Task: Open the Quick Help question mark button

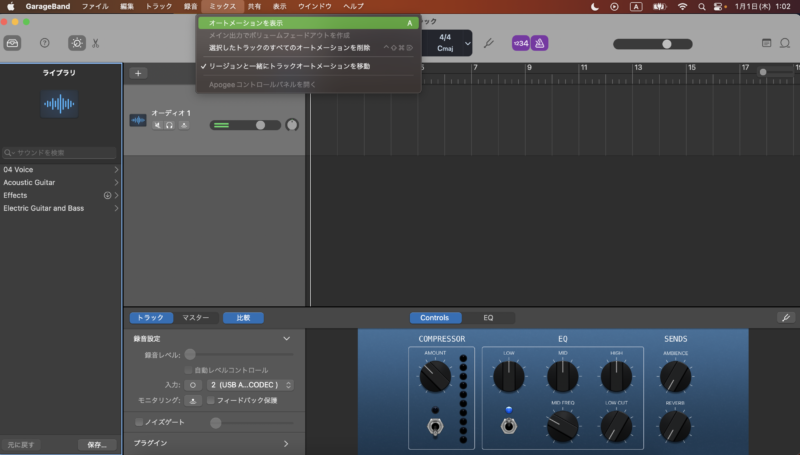Action: [44, 43]
